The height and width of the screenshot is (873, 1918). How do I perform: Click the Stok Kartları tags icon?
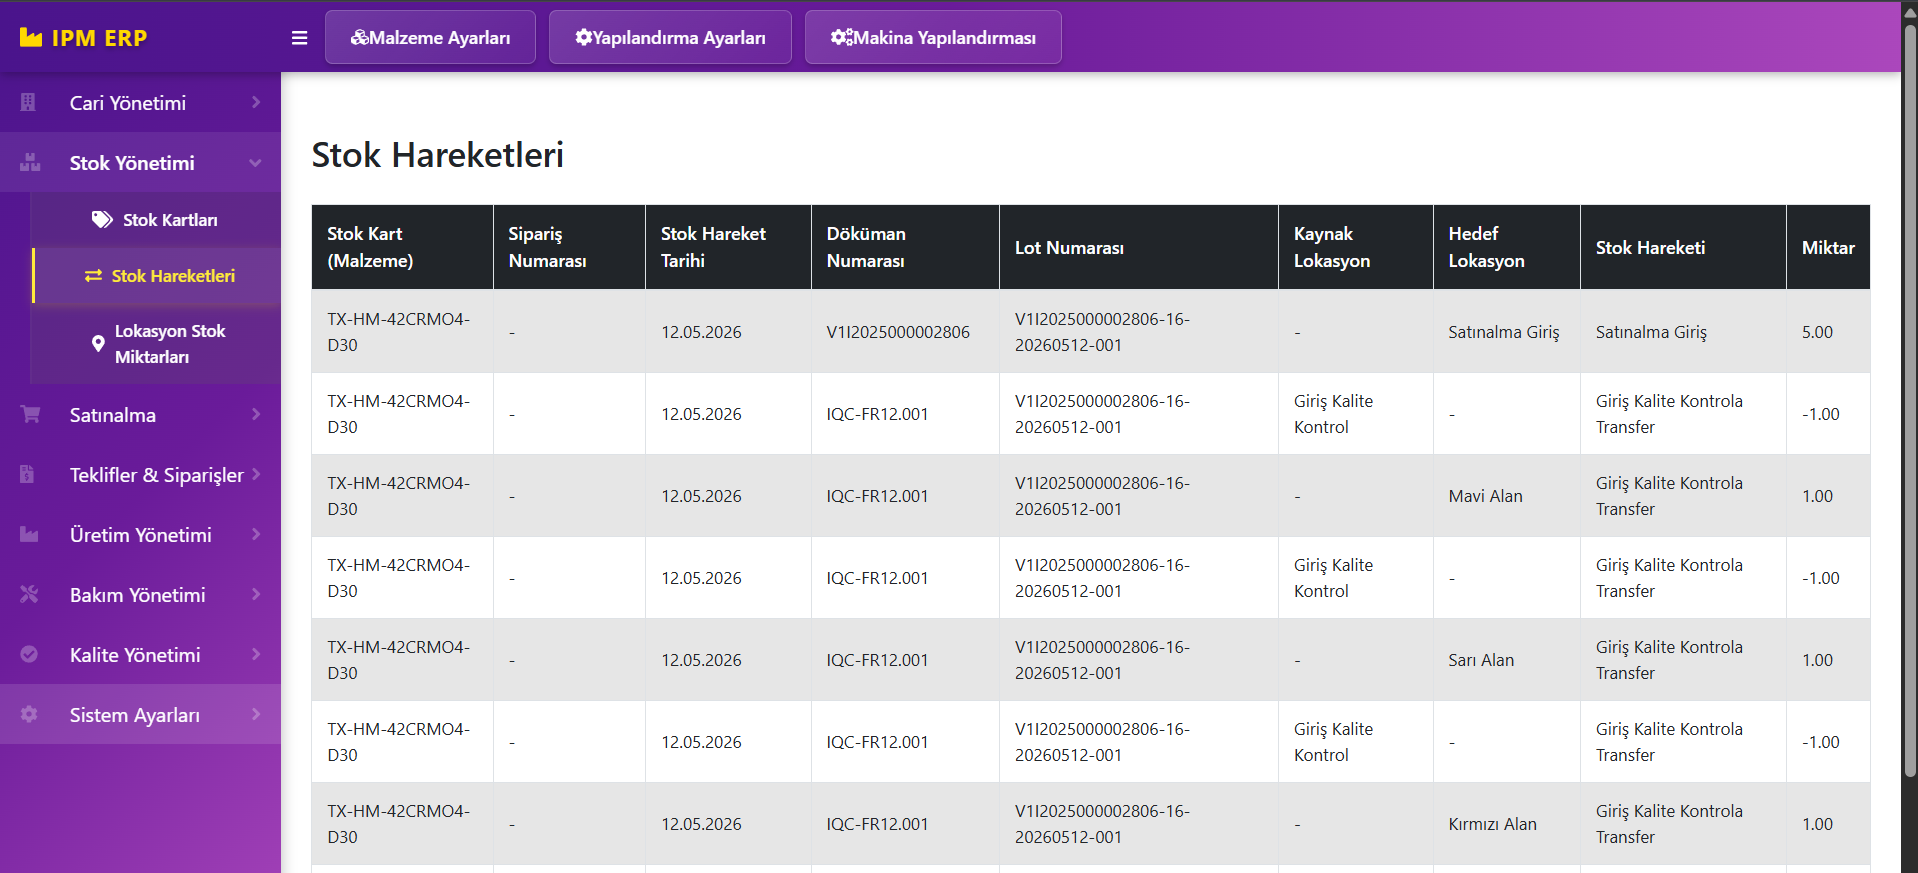(102, 219)
